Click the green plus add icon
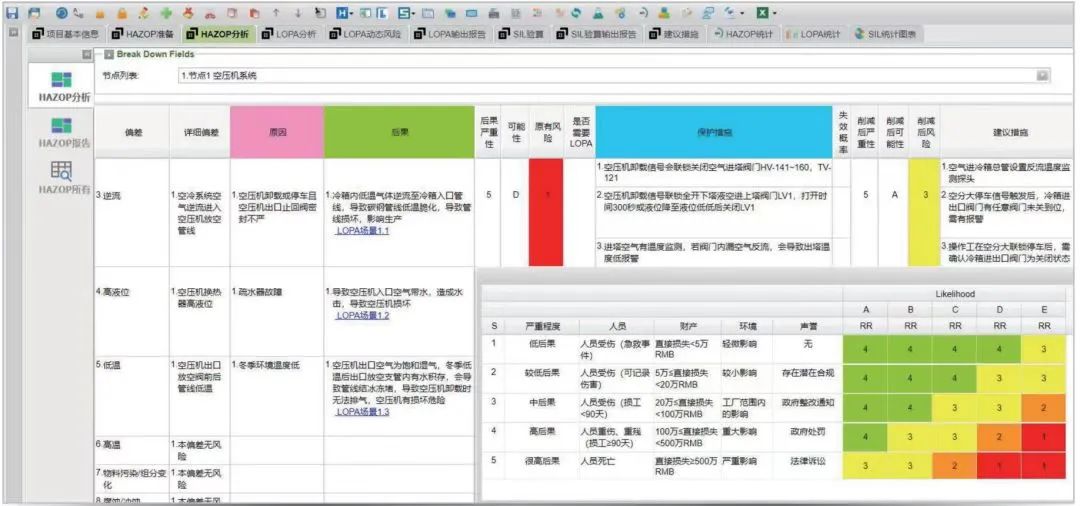The height and width of the screenshot is (506, 1080). click(164, 13)
